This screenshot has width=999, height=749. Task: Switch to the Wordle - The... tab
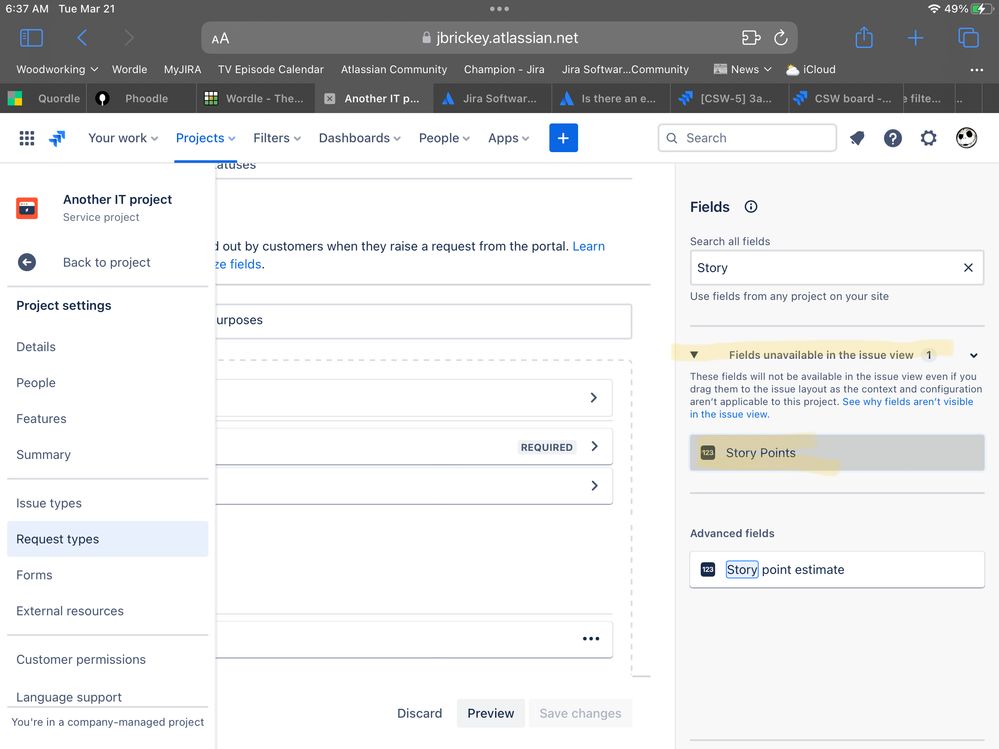coord(255,99)
